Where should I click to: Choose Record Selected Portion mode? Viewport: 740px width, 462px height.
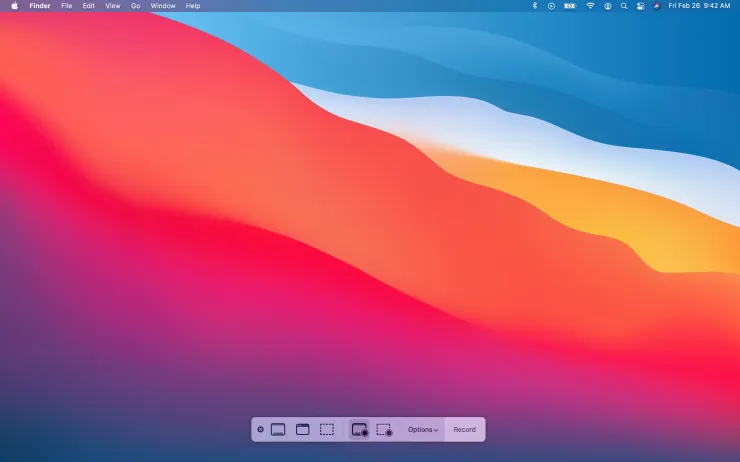point(384,430)
